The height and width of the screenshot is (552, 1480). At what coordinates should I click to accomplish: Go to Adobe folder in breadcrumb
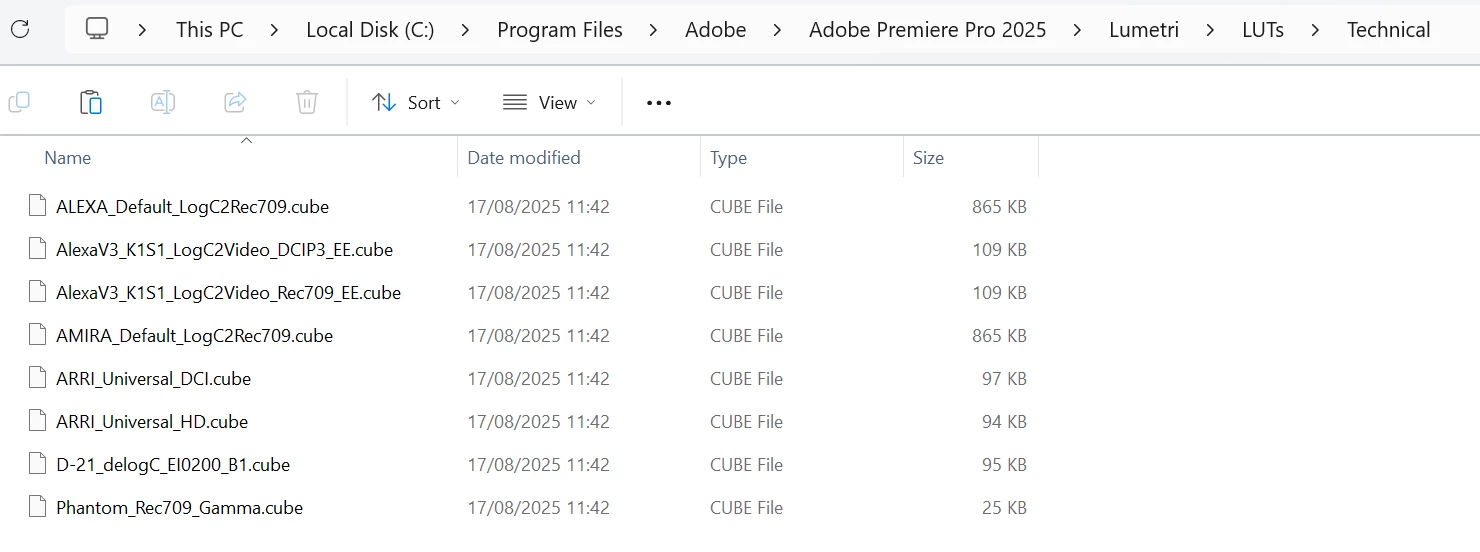[x=716, y=30]
